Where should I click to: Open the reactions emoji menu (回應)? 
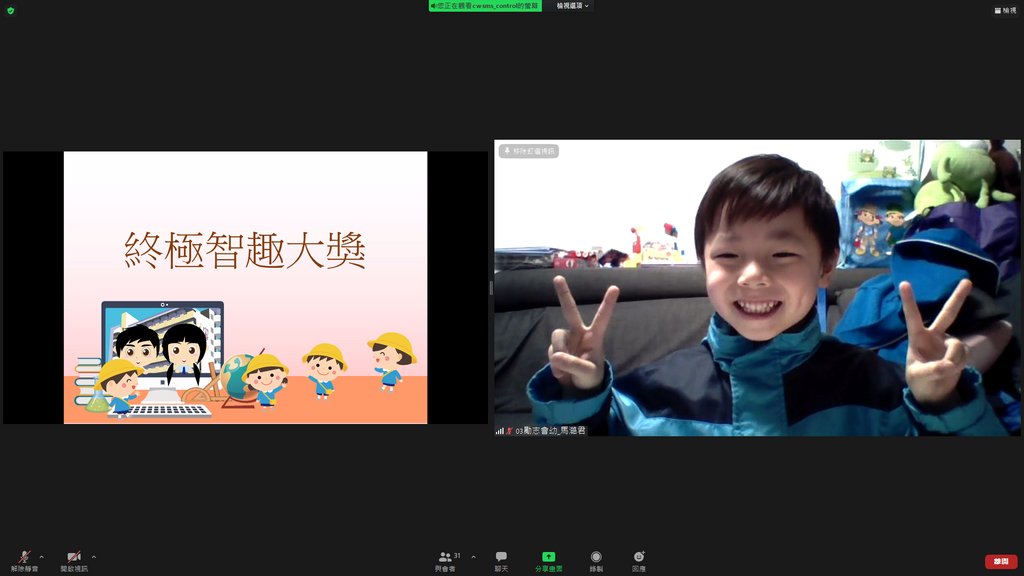pos(638,560)
